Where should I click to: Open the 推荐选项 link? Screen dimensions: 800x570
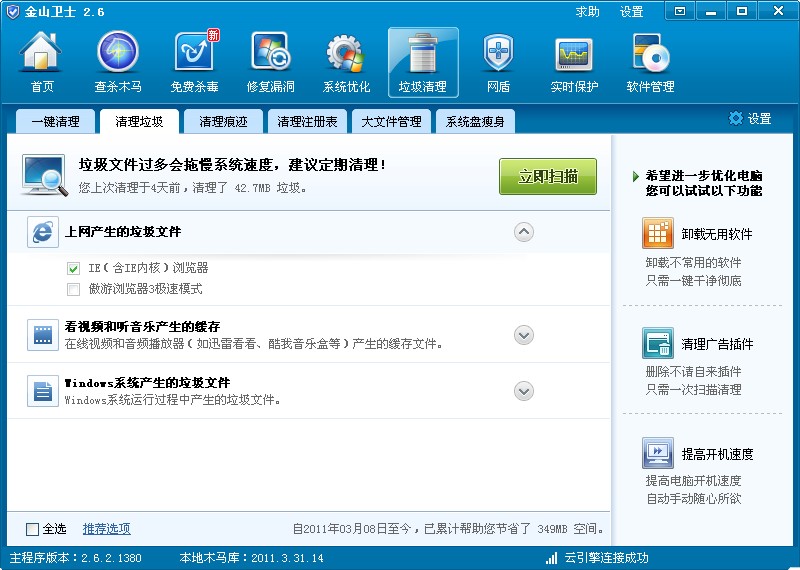point(107,529)
